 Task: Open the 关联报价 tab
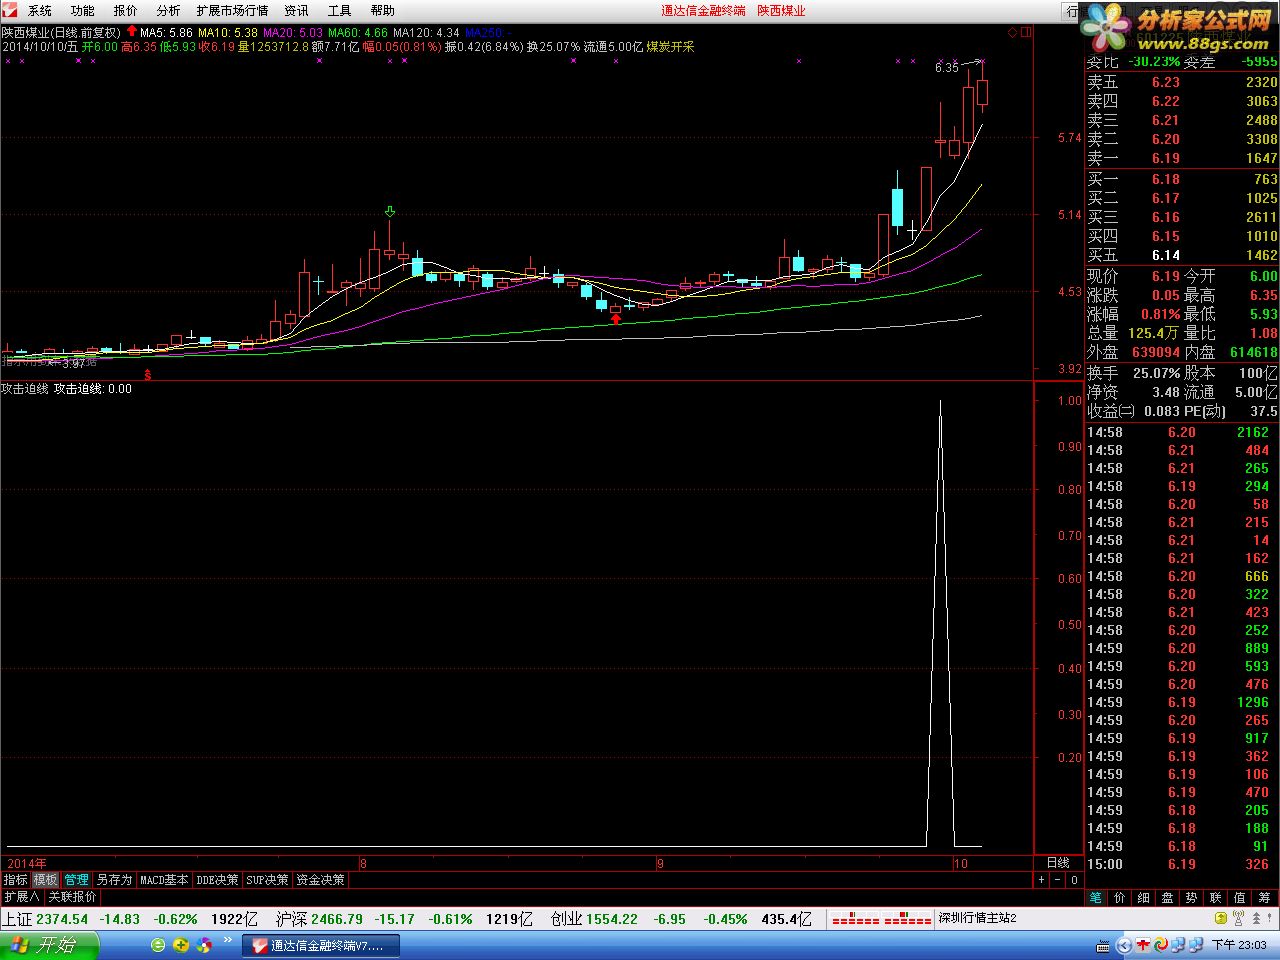(73, 897)
